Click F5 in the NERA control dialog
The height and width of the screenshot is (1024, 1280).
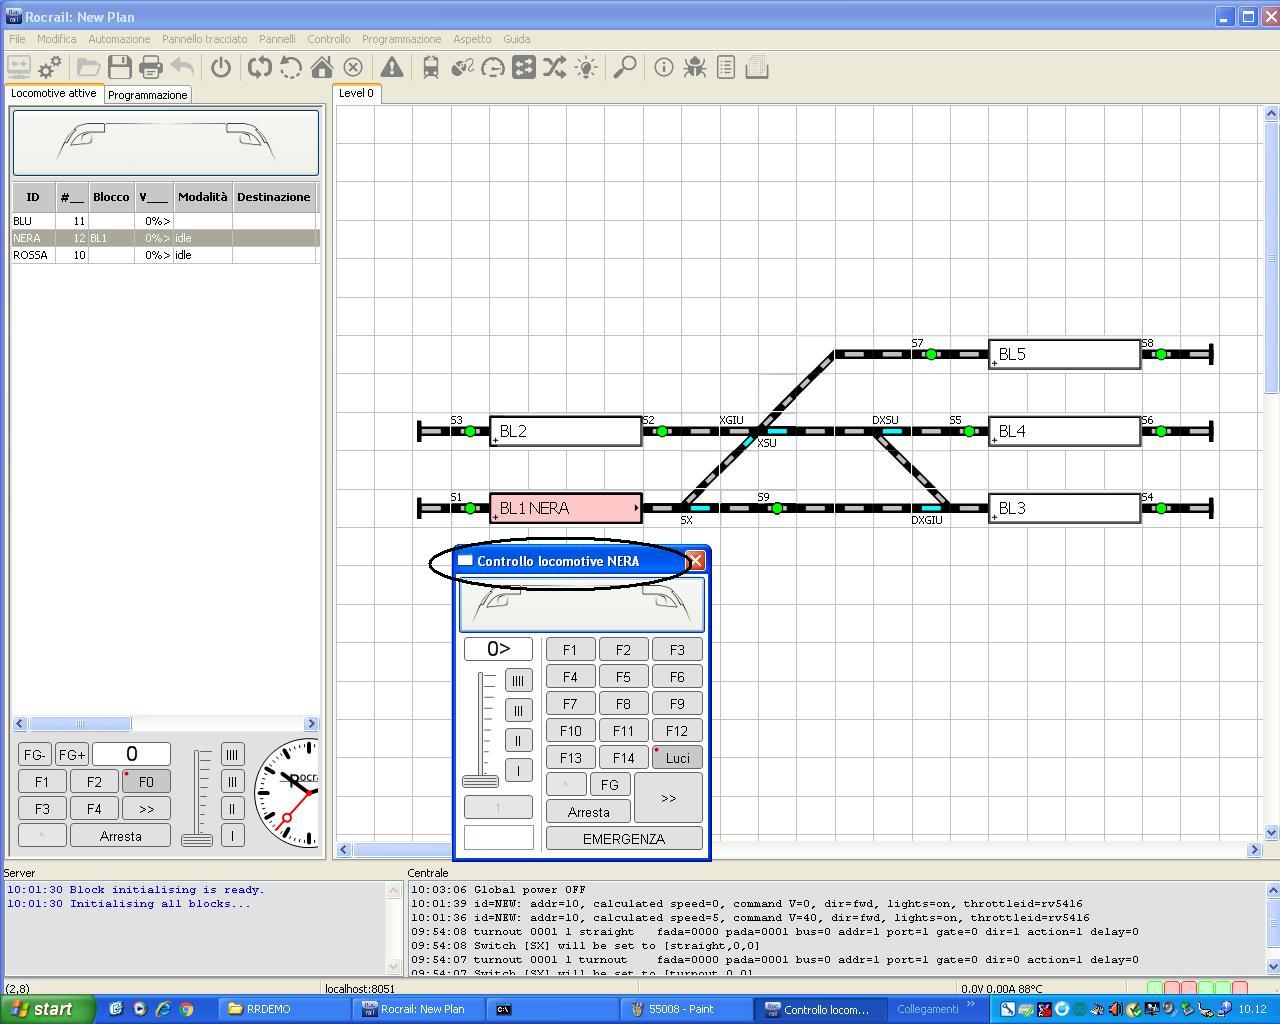tap(623, 677)
